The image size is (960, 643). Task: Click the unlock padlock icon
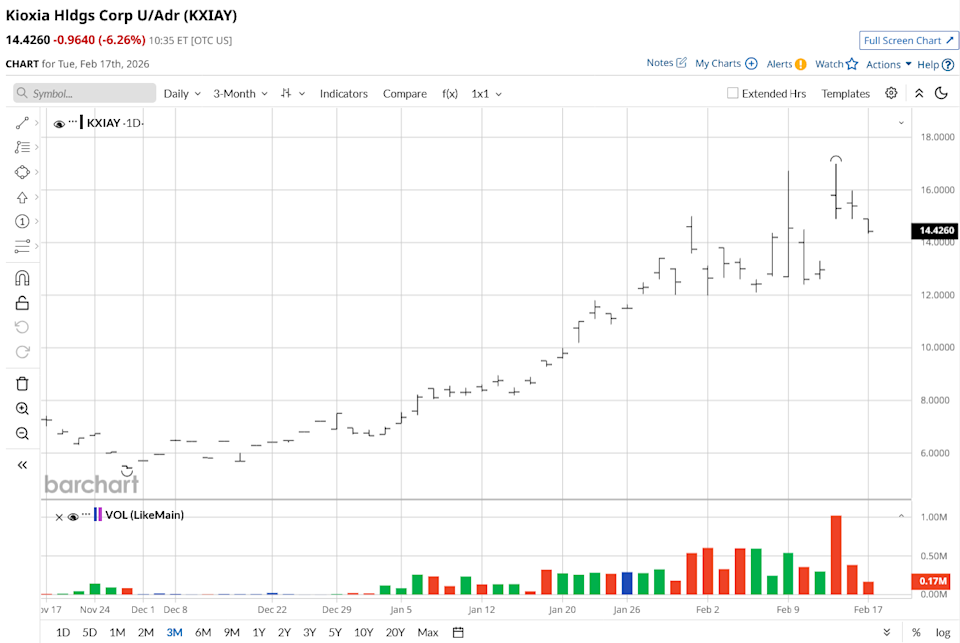pyautogui.click(x=22, y=302)
